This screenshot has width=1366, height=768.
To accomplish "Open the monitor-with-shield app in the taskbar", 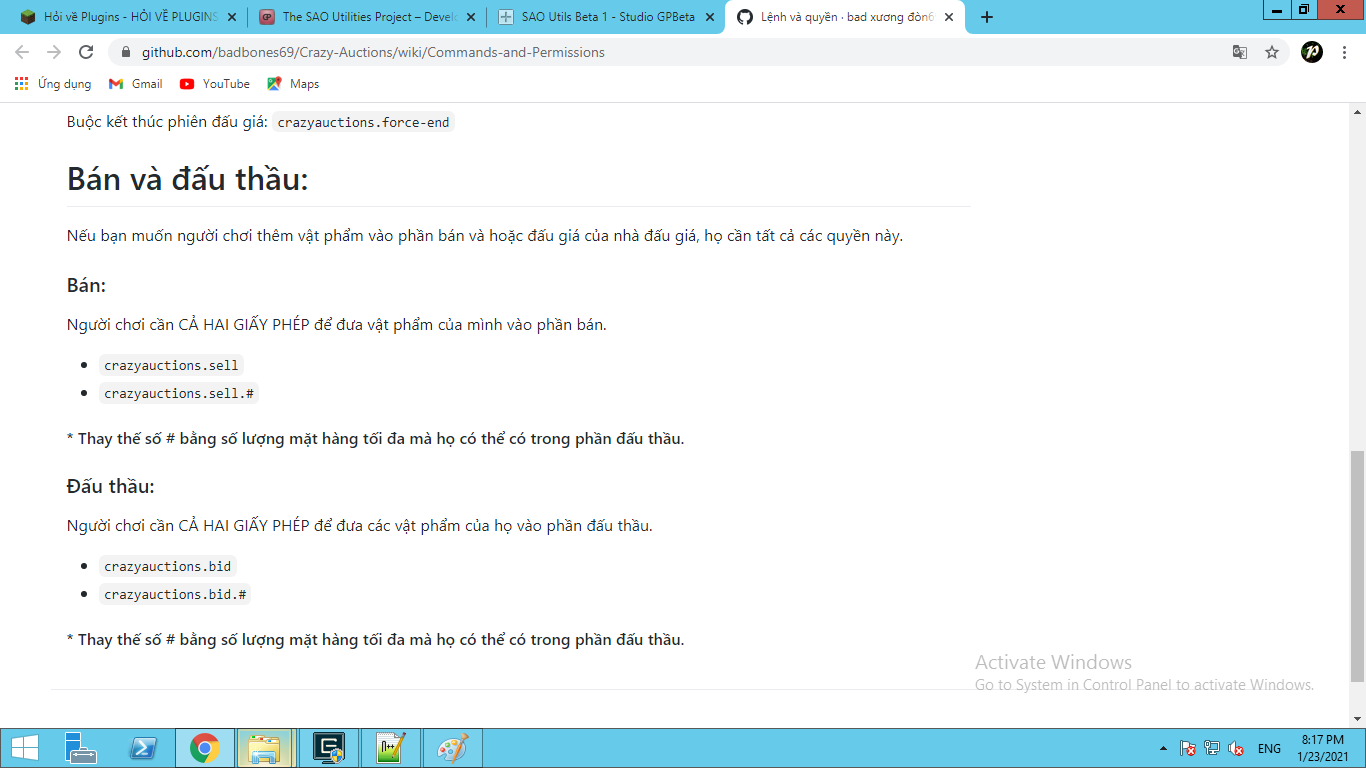I will (x=329, y=748).
